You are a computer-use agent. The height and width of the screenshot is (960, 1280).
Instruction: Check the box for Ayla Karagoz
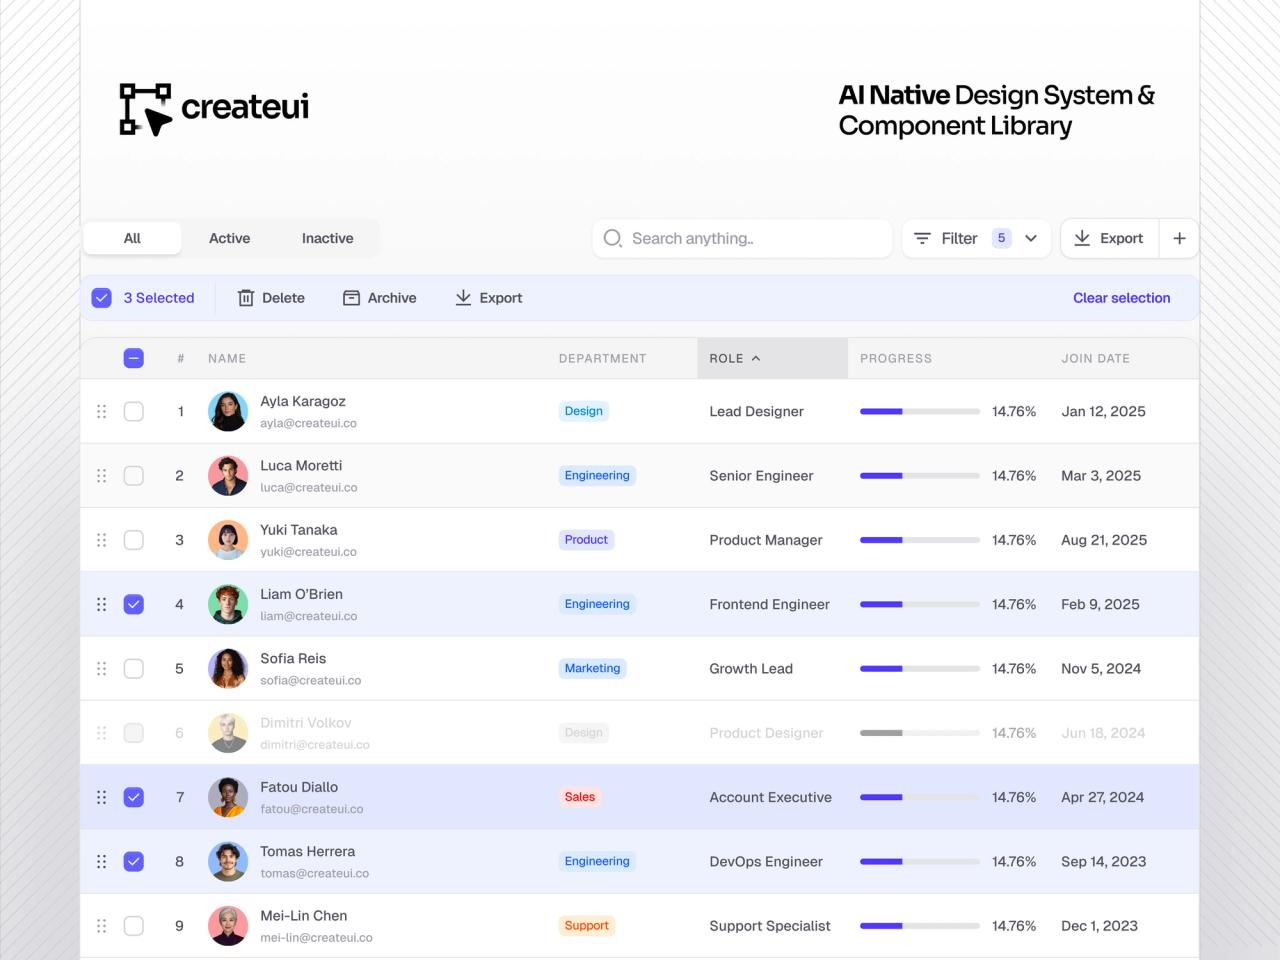134,411
